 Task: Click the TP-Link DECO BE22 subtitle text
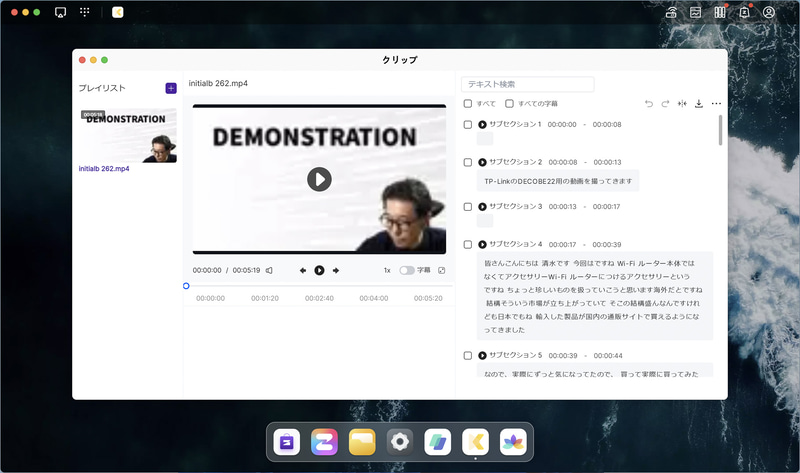point(558,181)
